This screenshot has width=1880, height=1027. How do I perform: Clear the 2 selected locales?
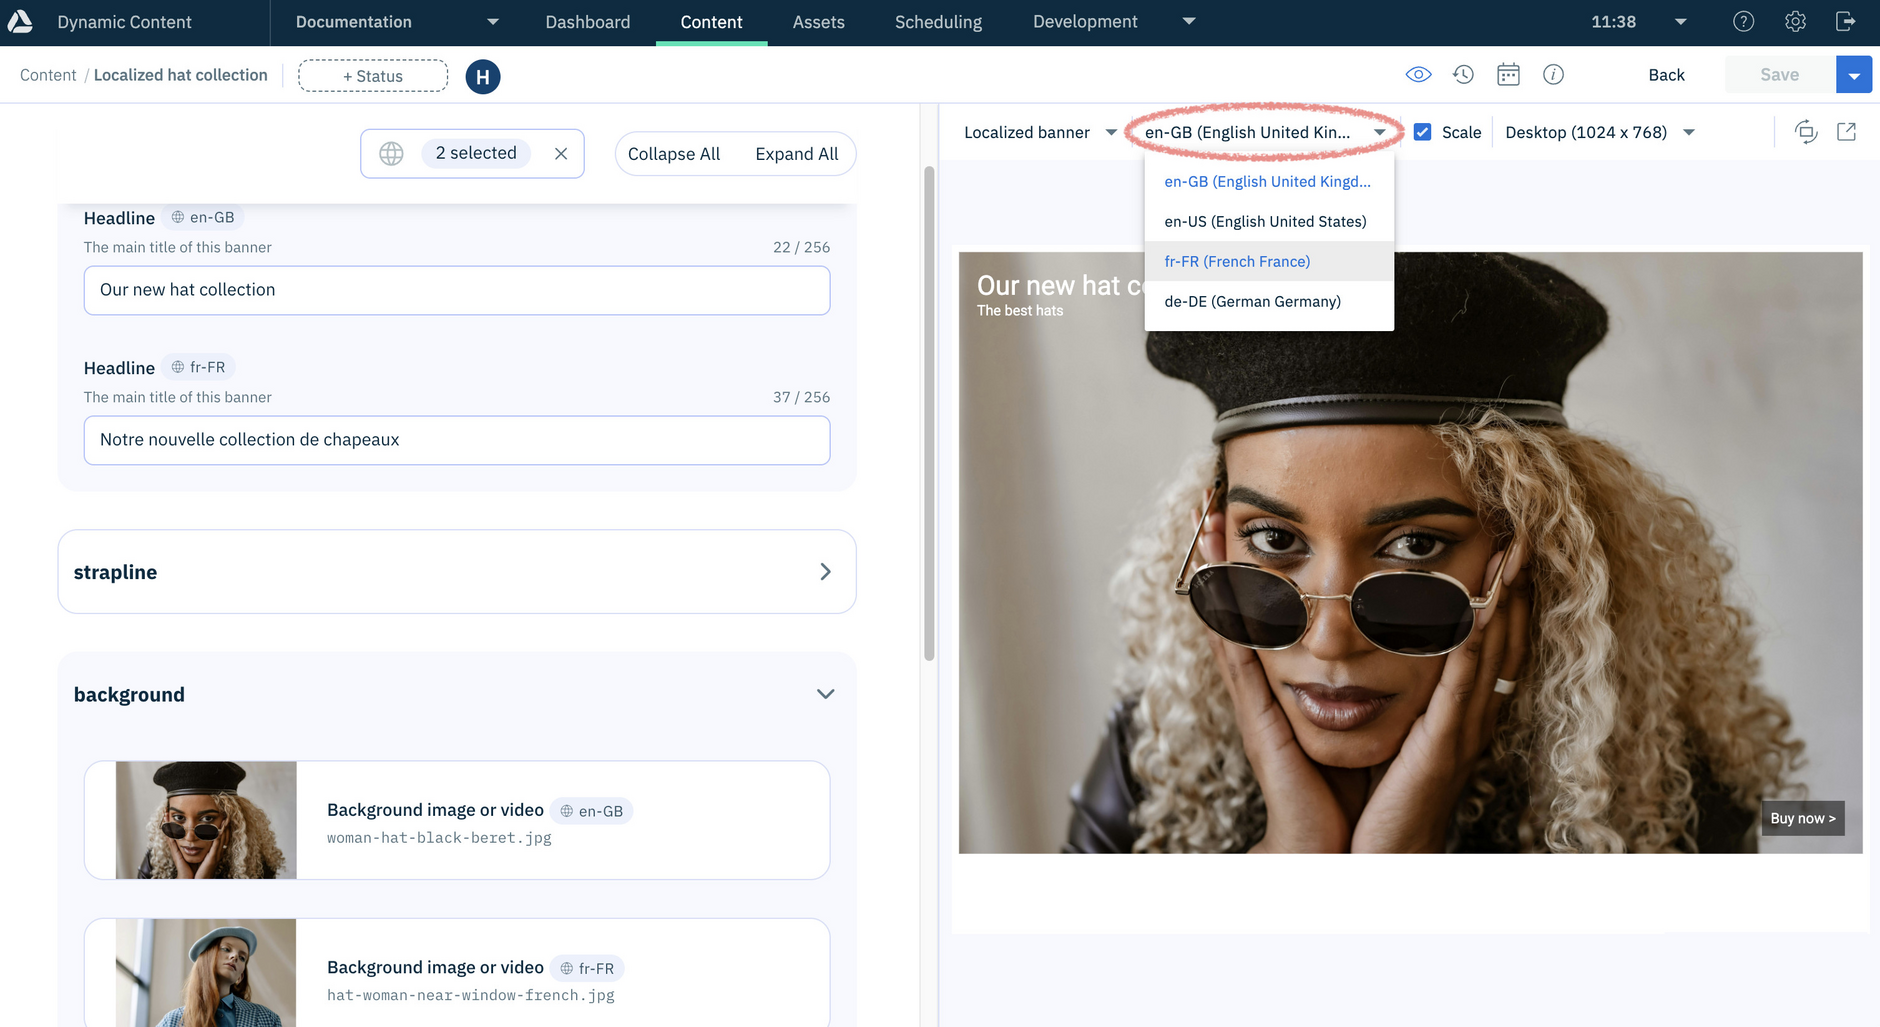[x=561, y=153]
